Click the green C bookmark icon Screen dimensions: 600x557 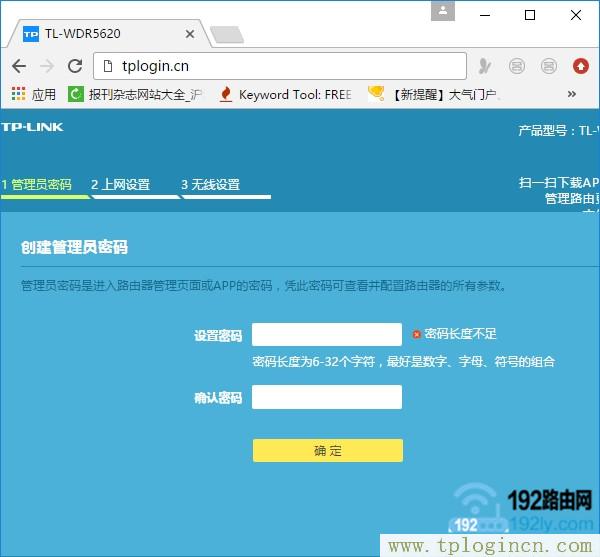pos(76,94)
